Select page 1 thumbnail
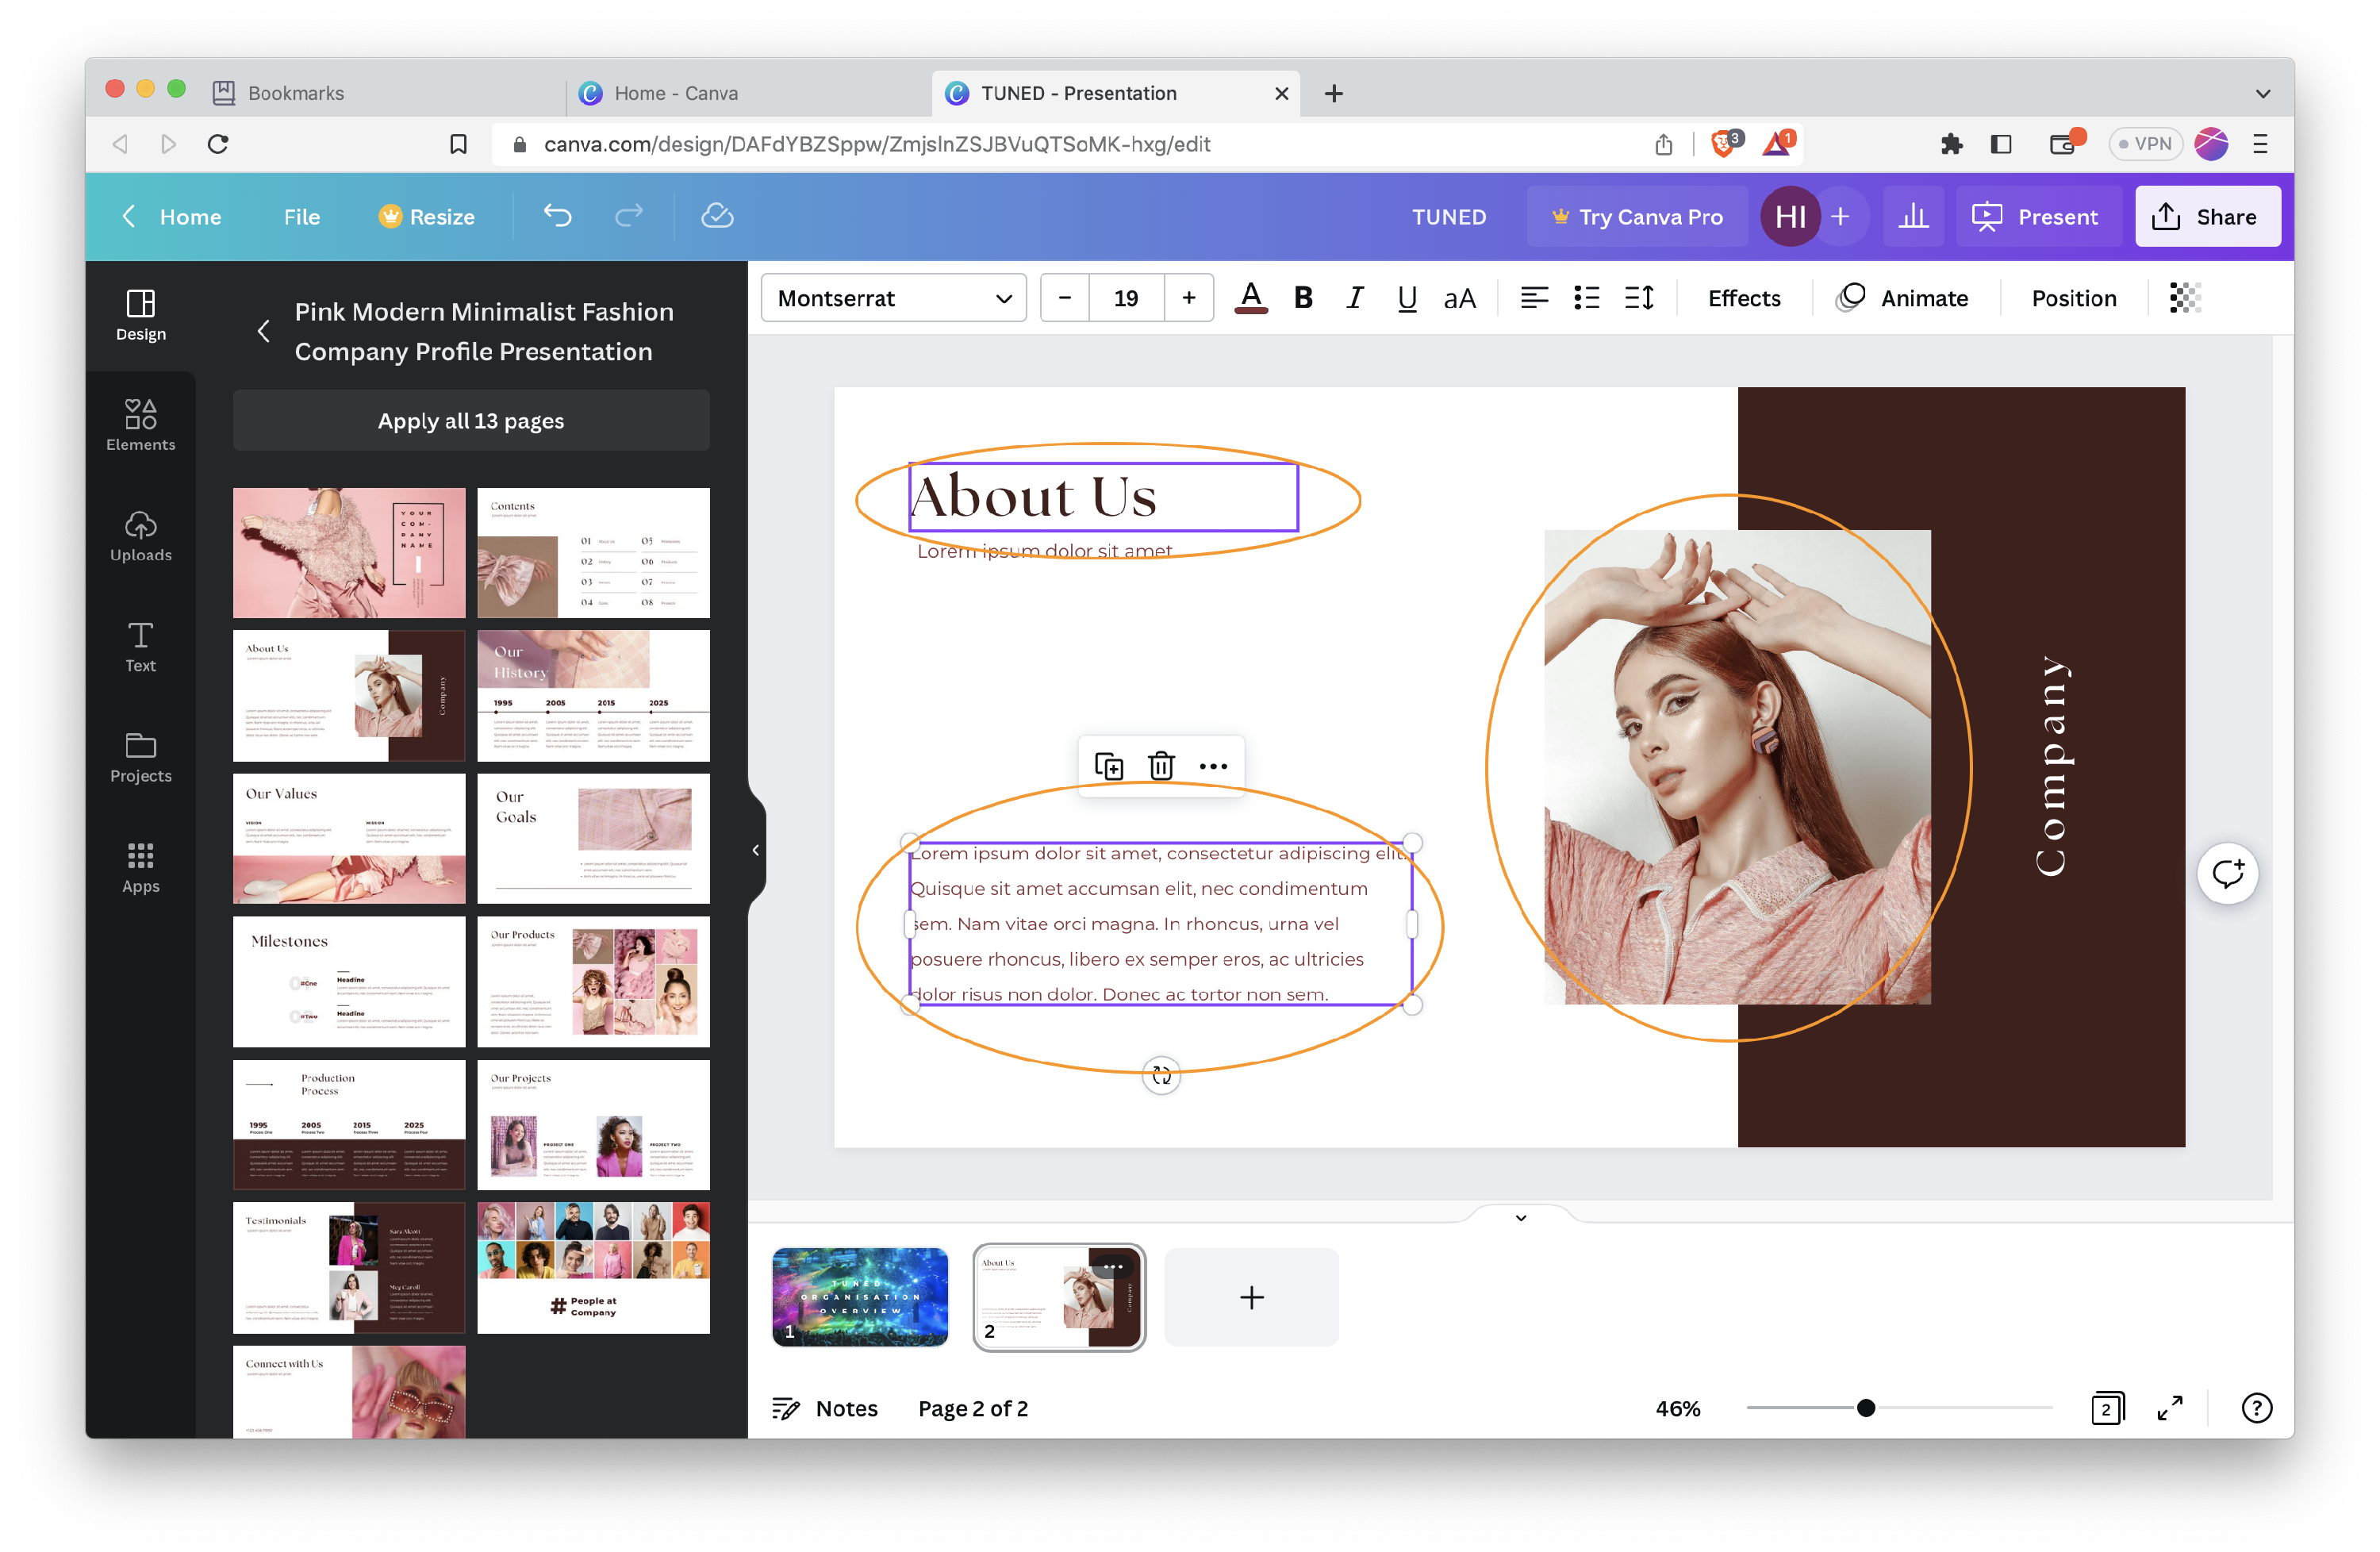 coord(859,1297)
